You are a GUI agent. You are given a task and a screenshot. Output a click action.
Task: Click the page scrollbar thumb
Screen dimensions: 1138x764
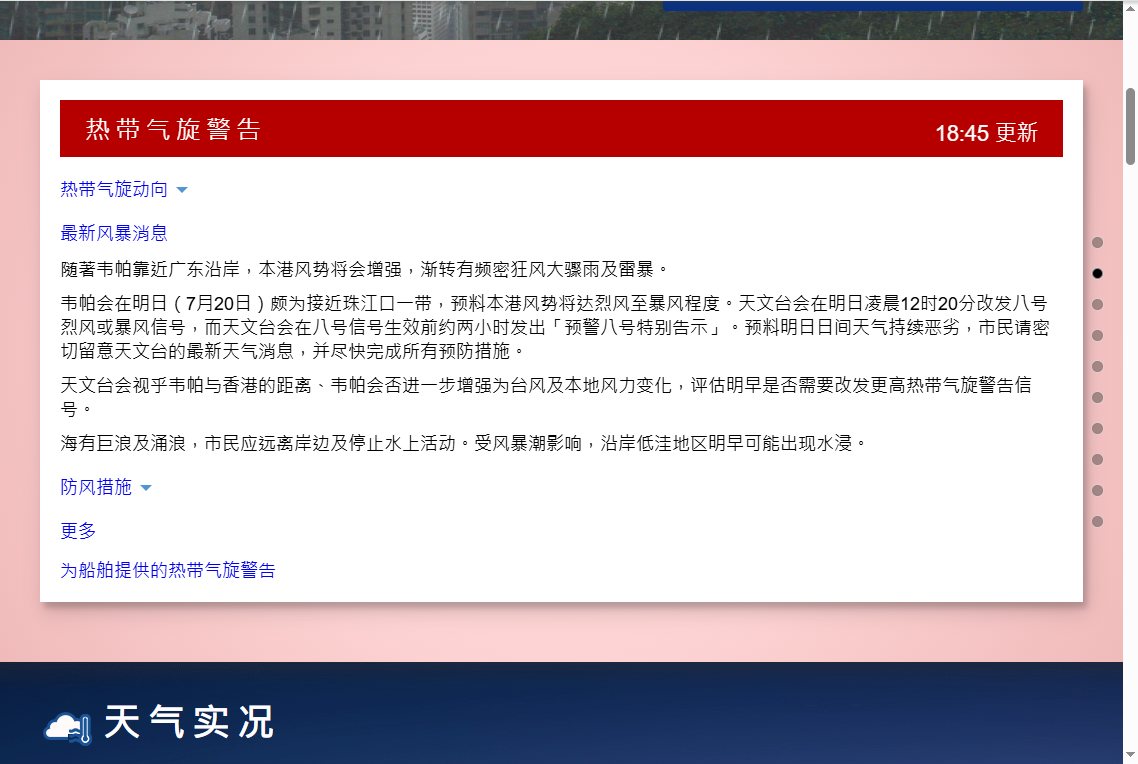1130,125
